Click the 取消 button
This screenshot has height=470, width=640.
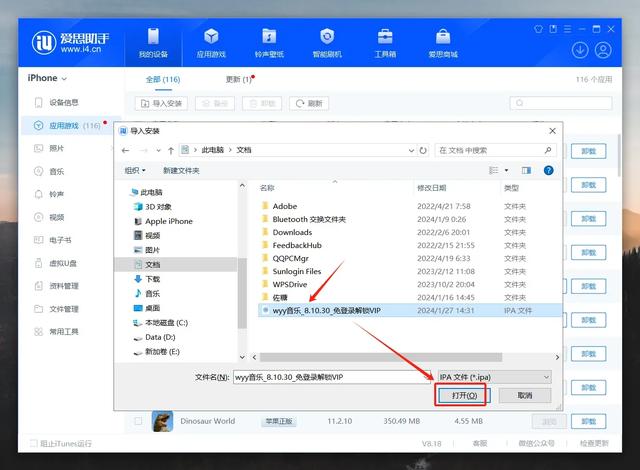click(x=525, y=395)
